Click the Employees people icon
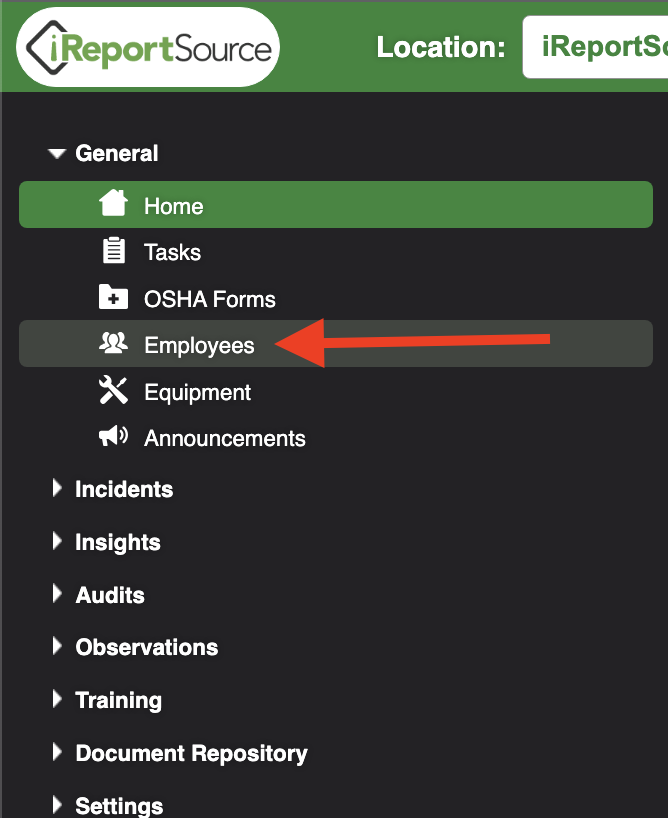668x818 pixels. coord(113,343)
